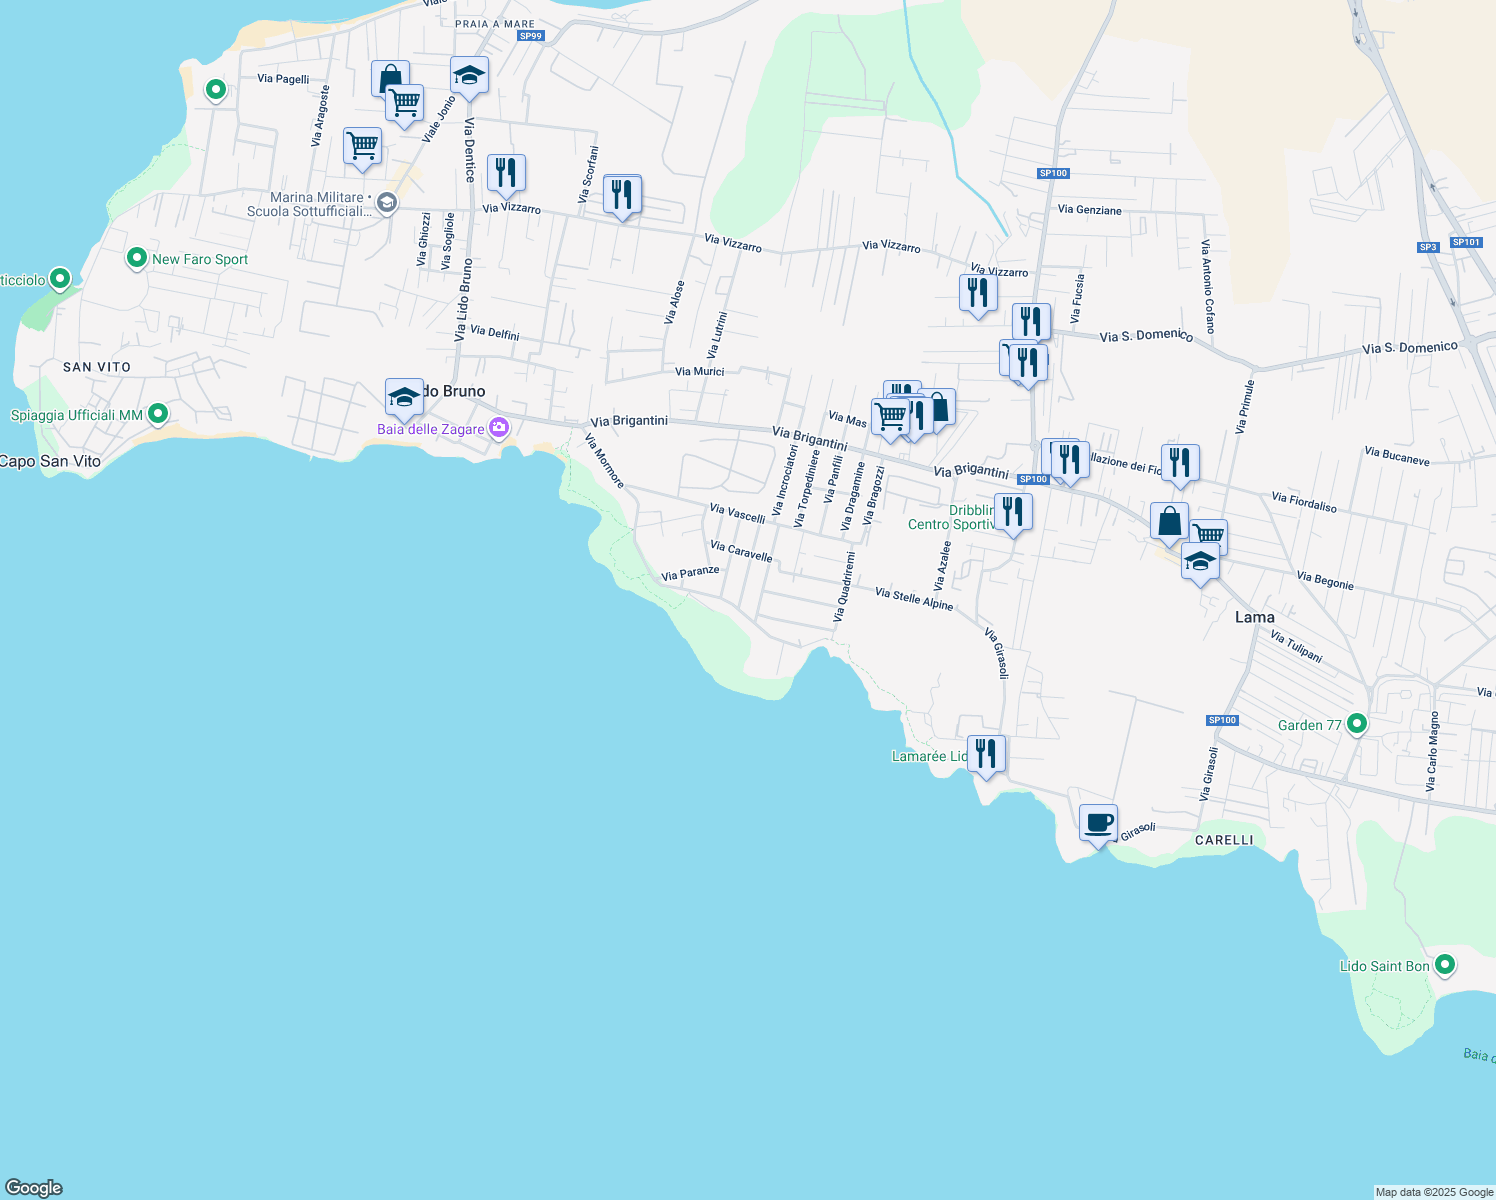This screenshot has width=1496, height=1200.
Task: Click the Via Stelle Alpine street label
Action: pos(914,599)
